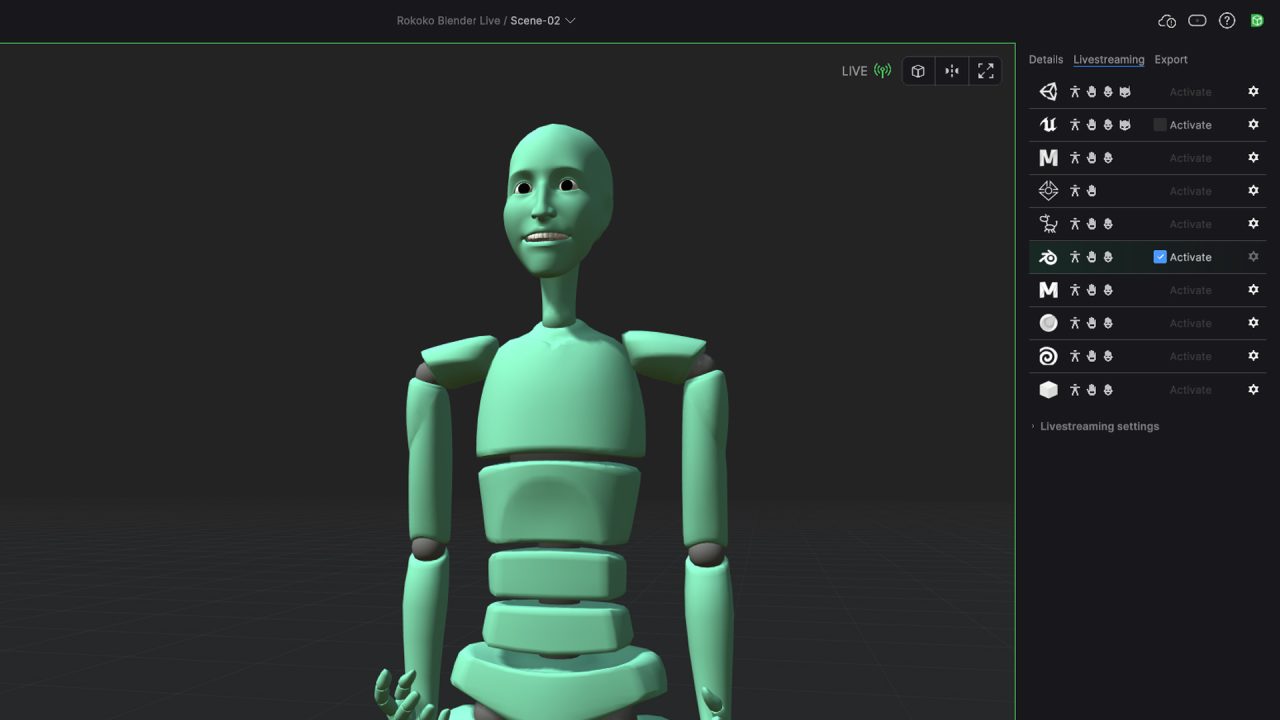
Task: Select the Unreal Engine livestream icon
Action: click(x=1048, y=124)
